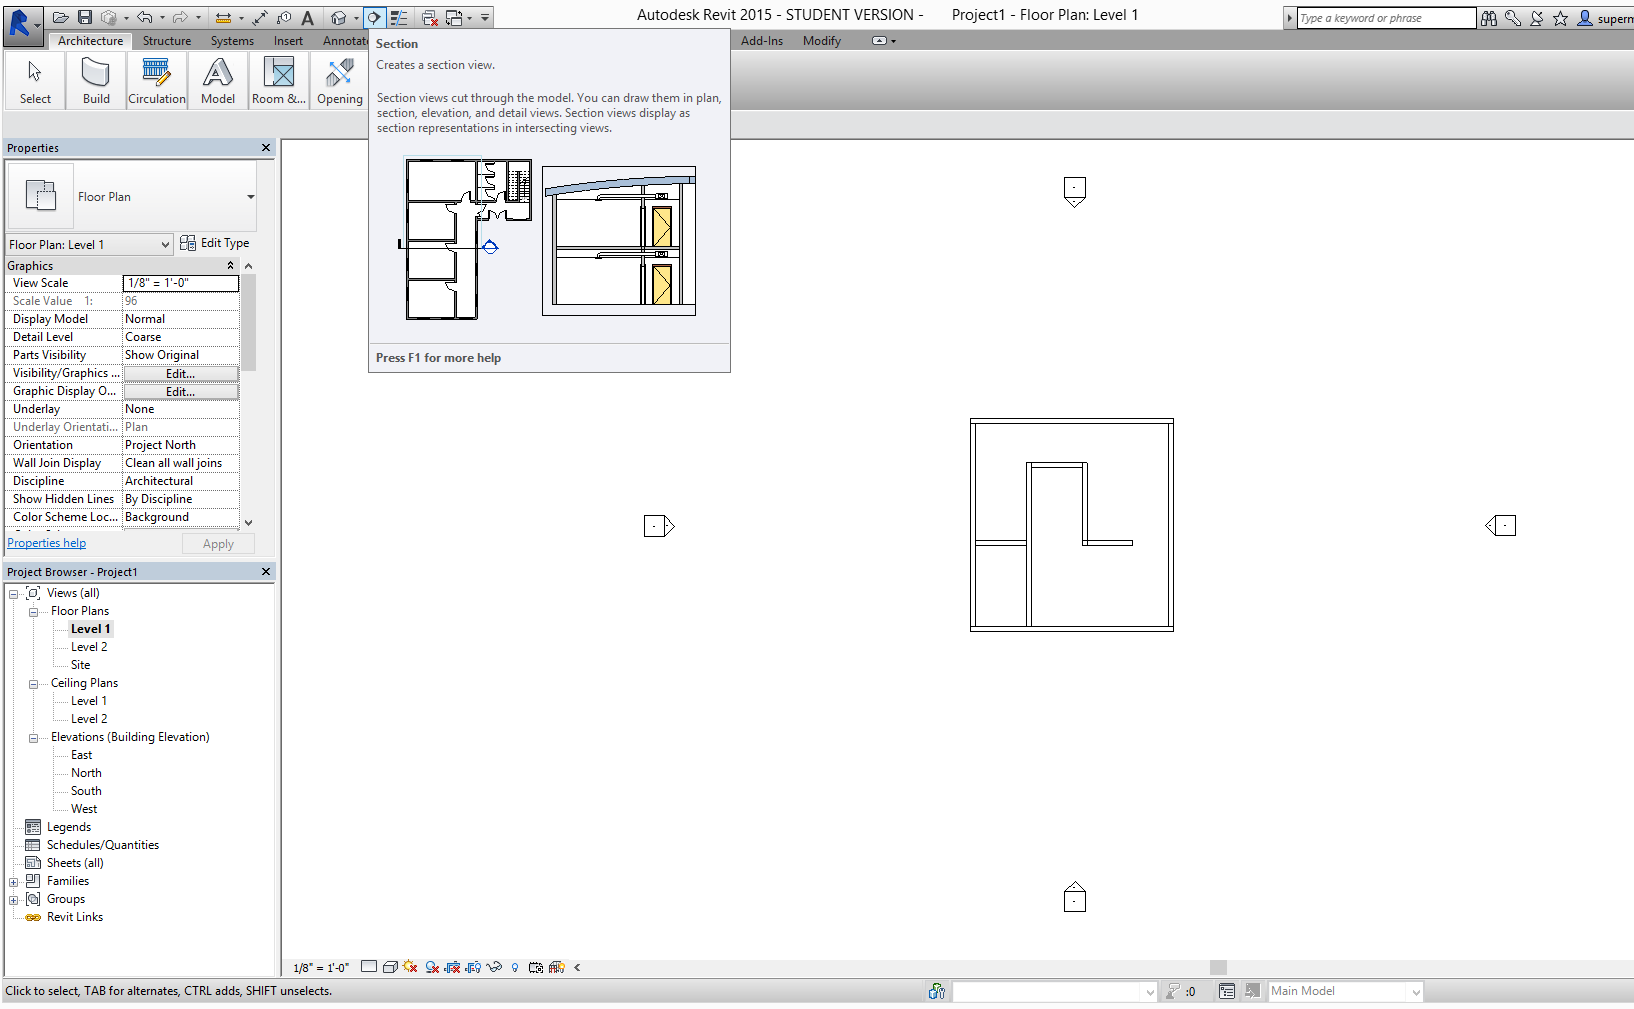Click the Redo arrow icon
The image size is (1634, 1009).
[x=180, y=18]
